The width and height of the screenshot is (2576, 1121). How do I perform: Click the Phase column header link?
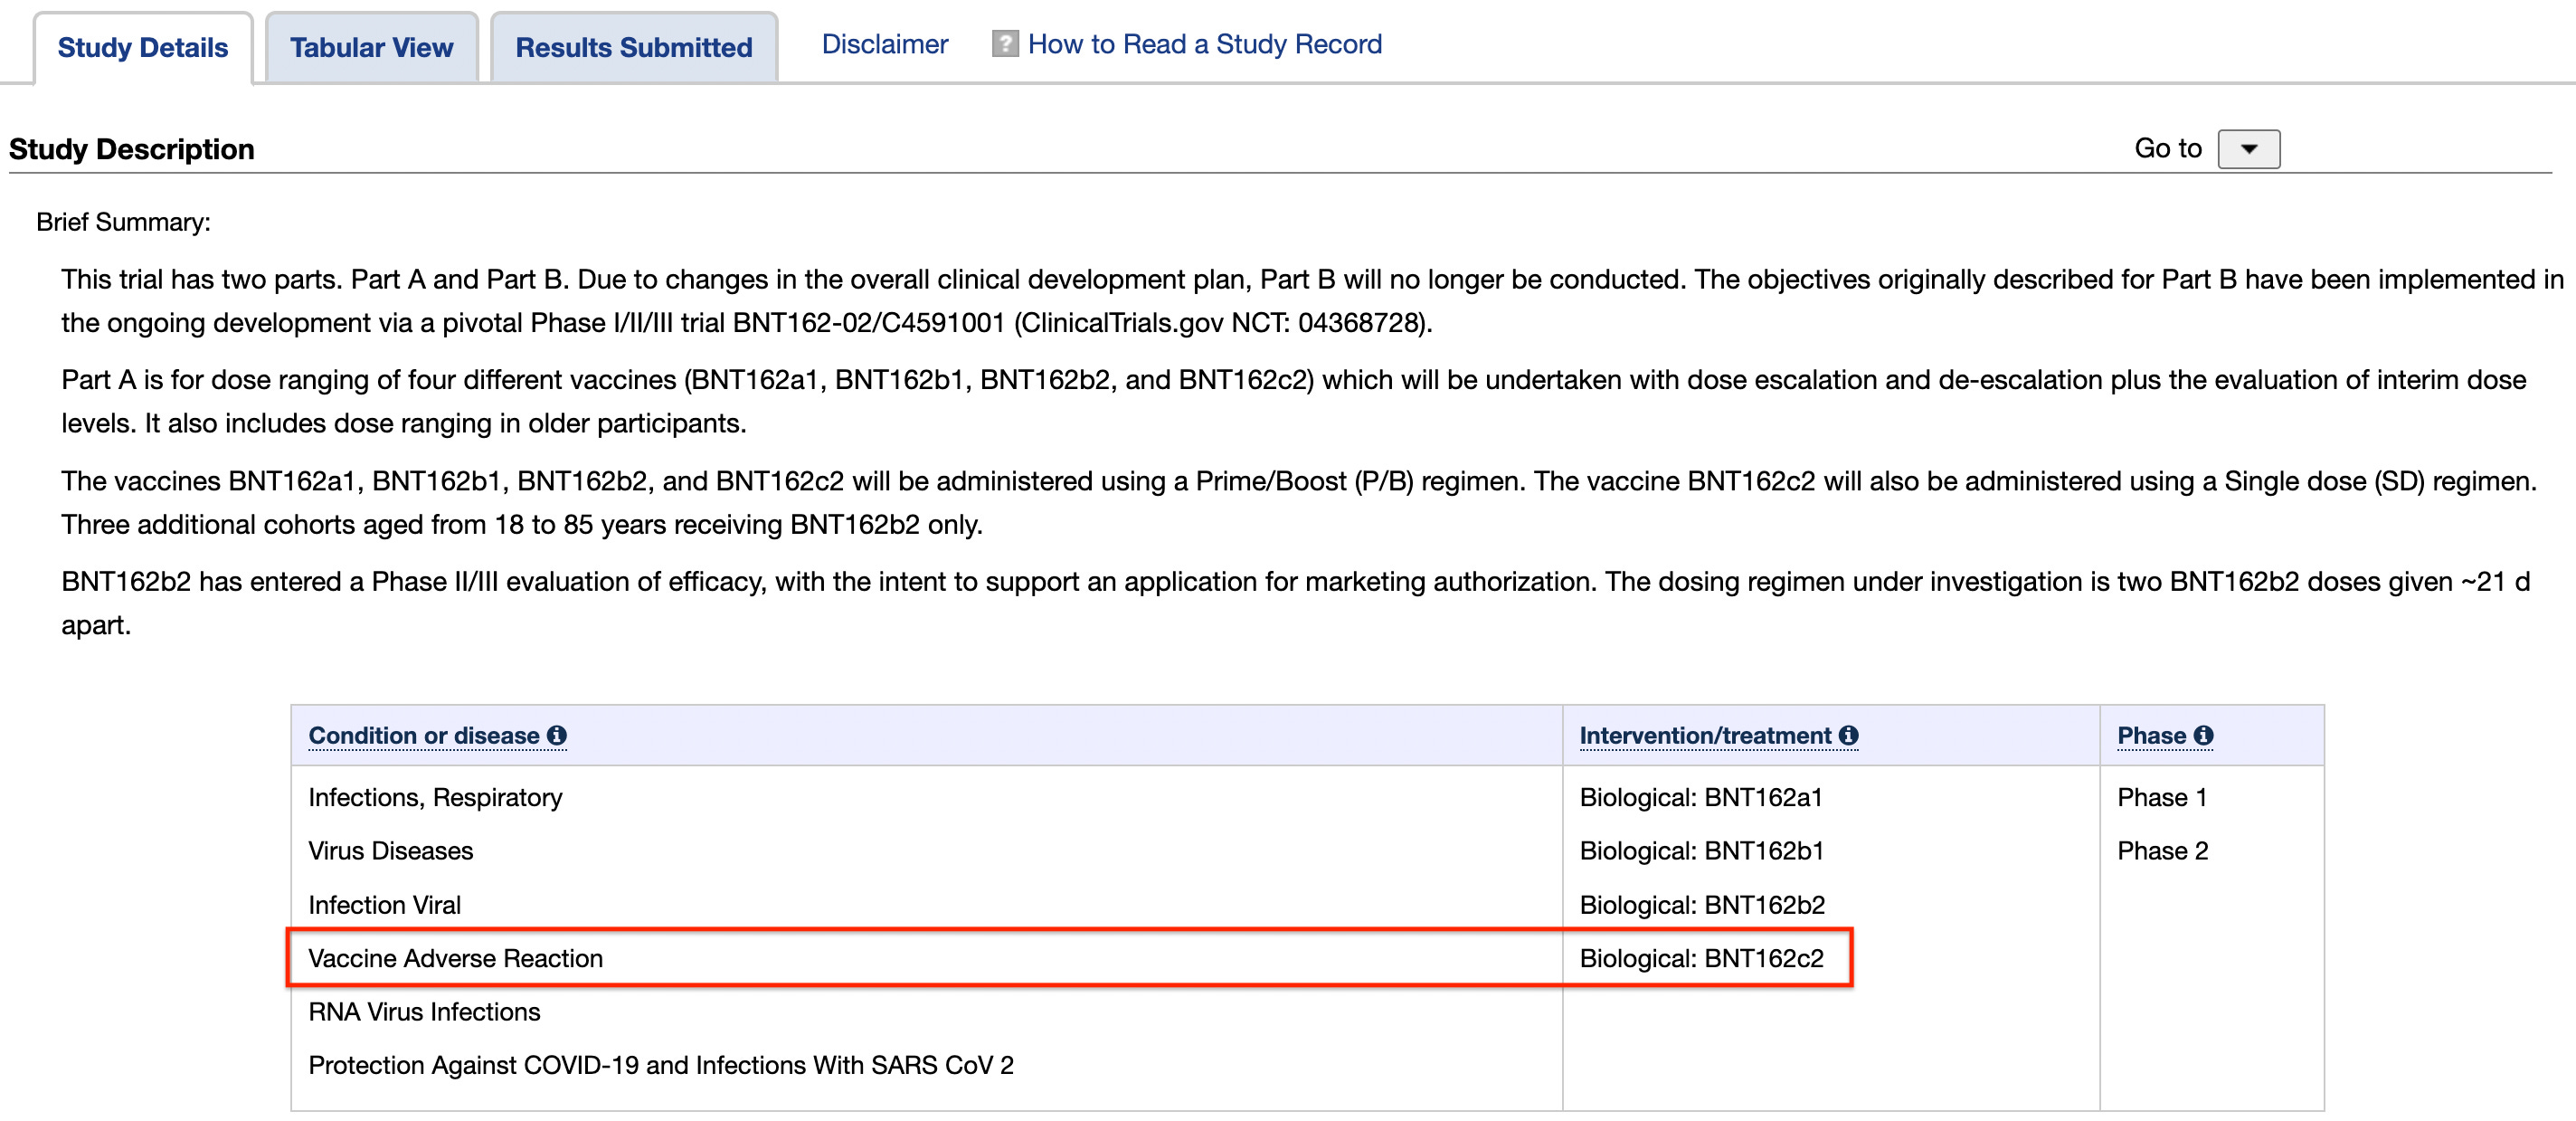click(2151, 735)
